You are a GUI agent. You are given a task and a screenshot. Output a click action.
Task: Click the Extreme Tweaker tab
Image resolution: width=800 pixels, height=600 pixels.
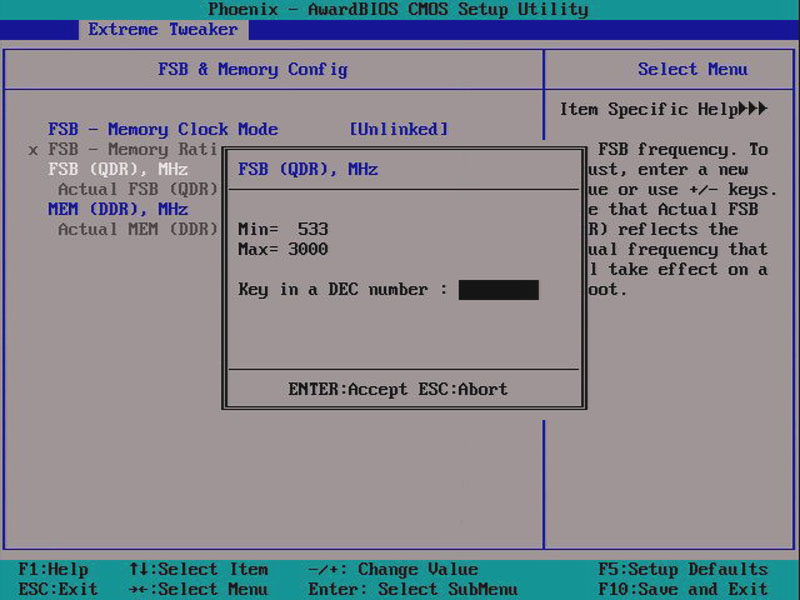162,29
